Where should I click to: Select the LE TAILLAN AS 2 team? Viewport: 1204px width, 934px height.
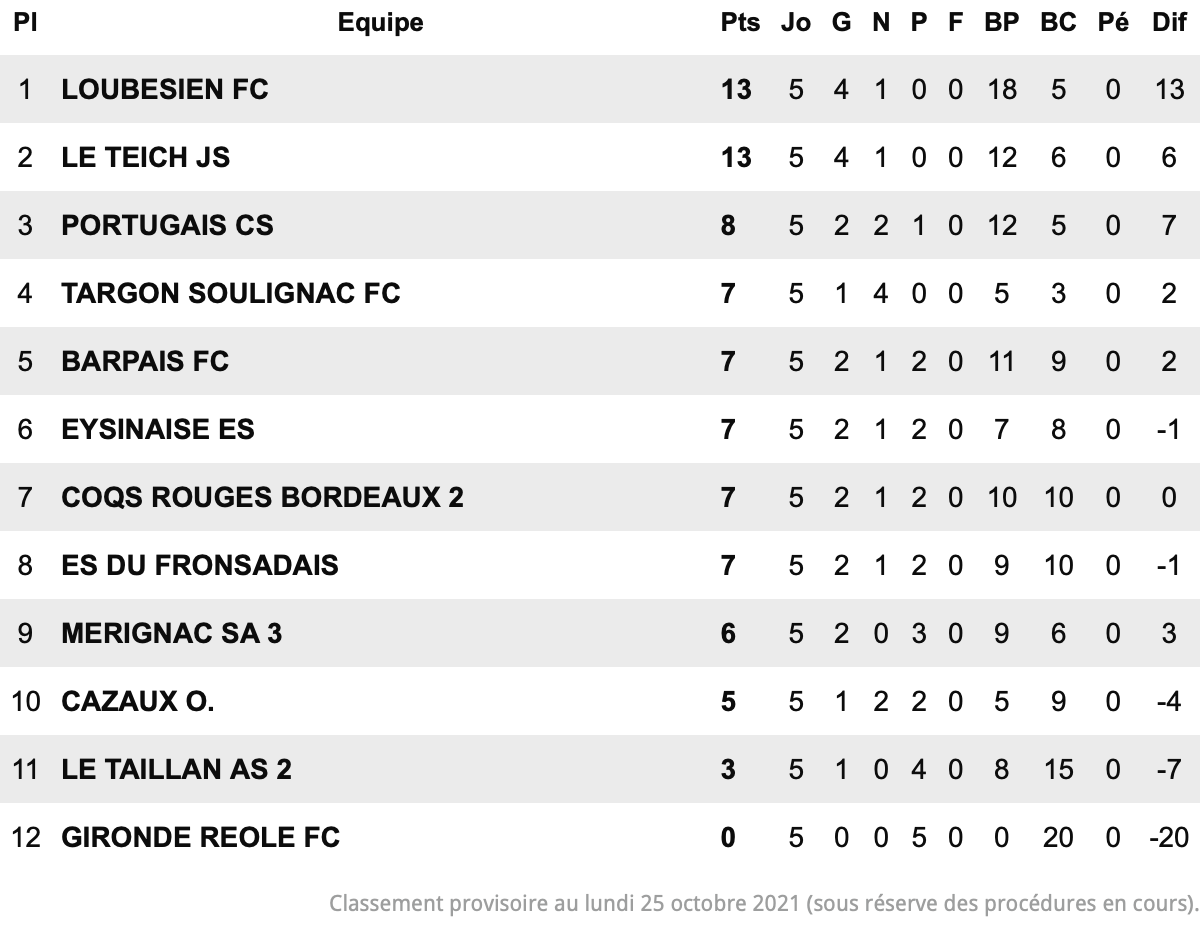coord(177,770)
